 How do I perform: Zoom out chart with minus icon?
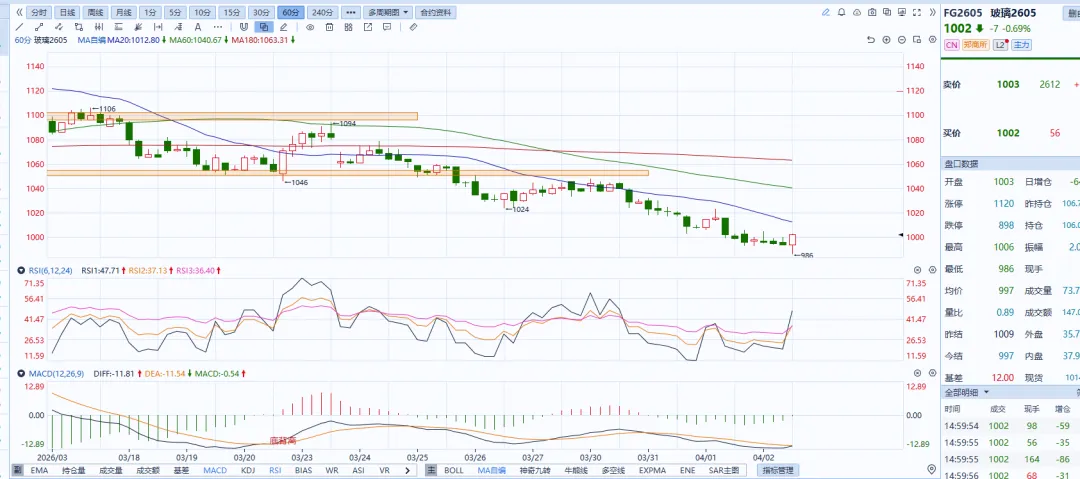[x=902, y=40]
